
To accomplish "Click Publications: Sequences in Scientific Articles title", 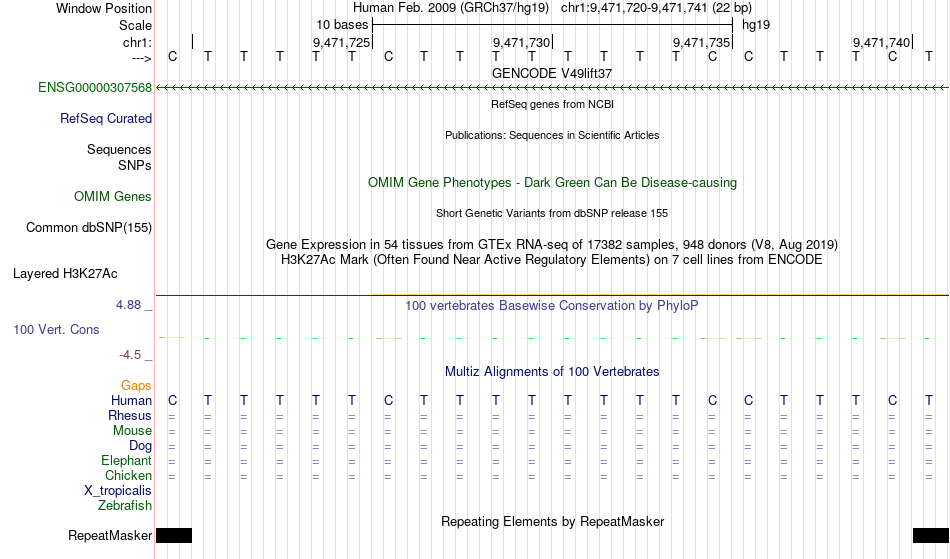I will 552,135.
